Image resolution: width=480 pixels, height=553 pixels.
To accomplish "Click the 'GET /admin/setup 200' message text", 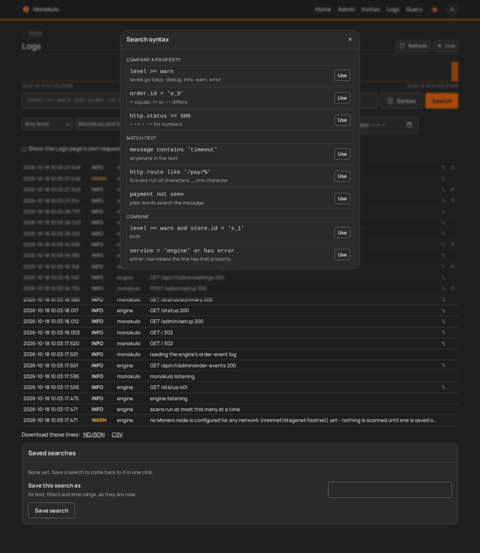I will click(176, 322).
